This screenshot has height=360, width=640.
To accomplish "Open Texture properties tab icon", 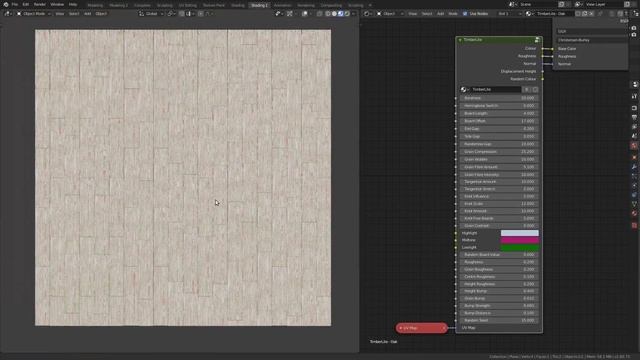I will 634,225.
